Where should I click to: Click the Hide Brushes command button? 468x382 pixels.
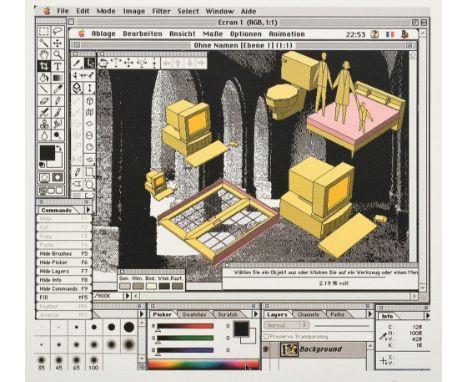[64, 254]
